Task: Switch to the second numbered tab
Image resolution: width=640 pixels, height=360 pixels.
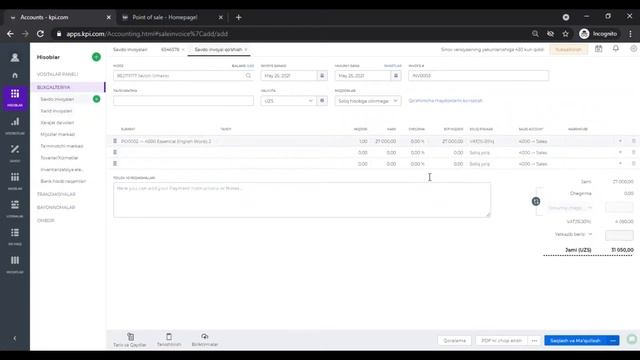Action: point(170,50)
